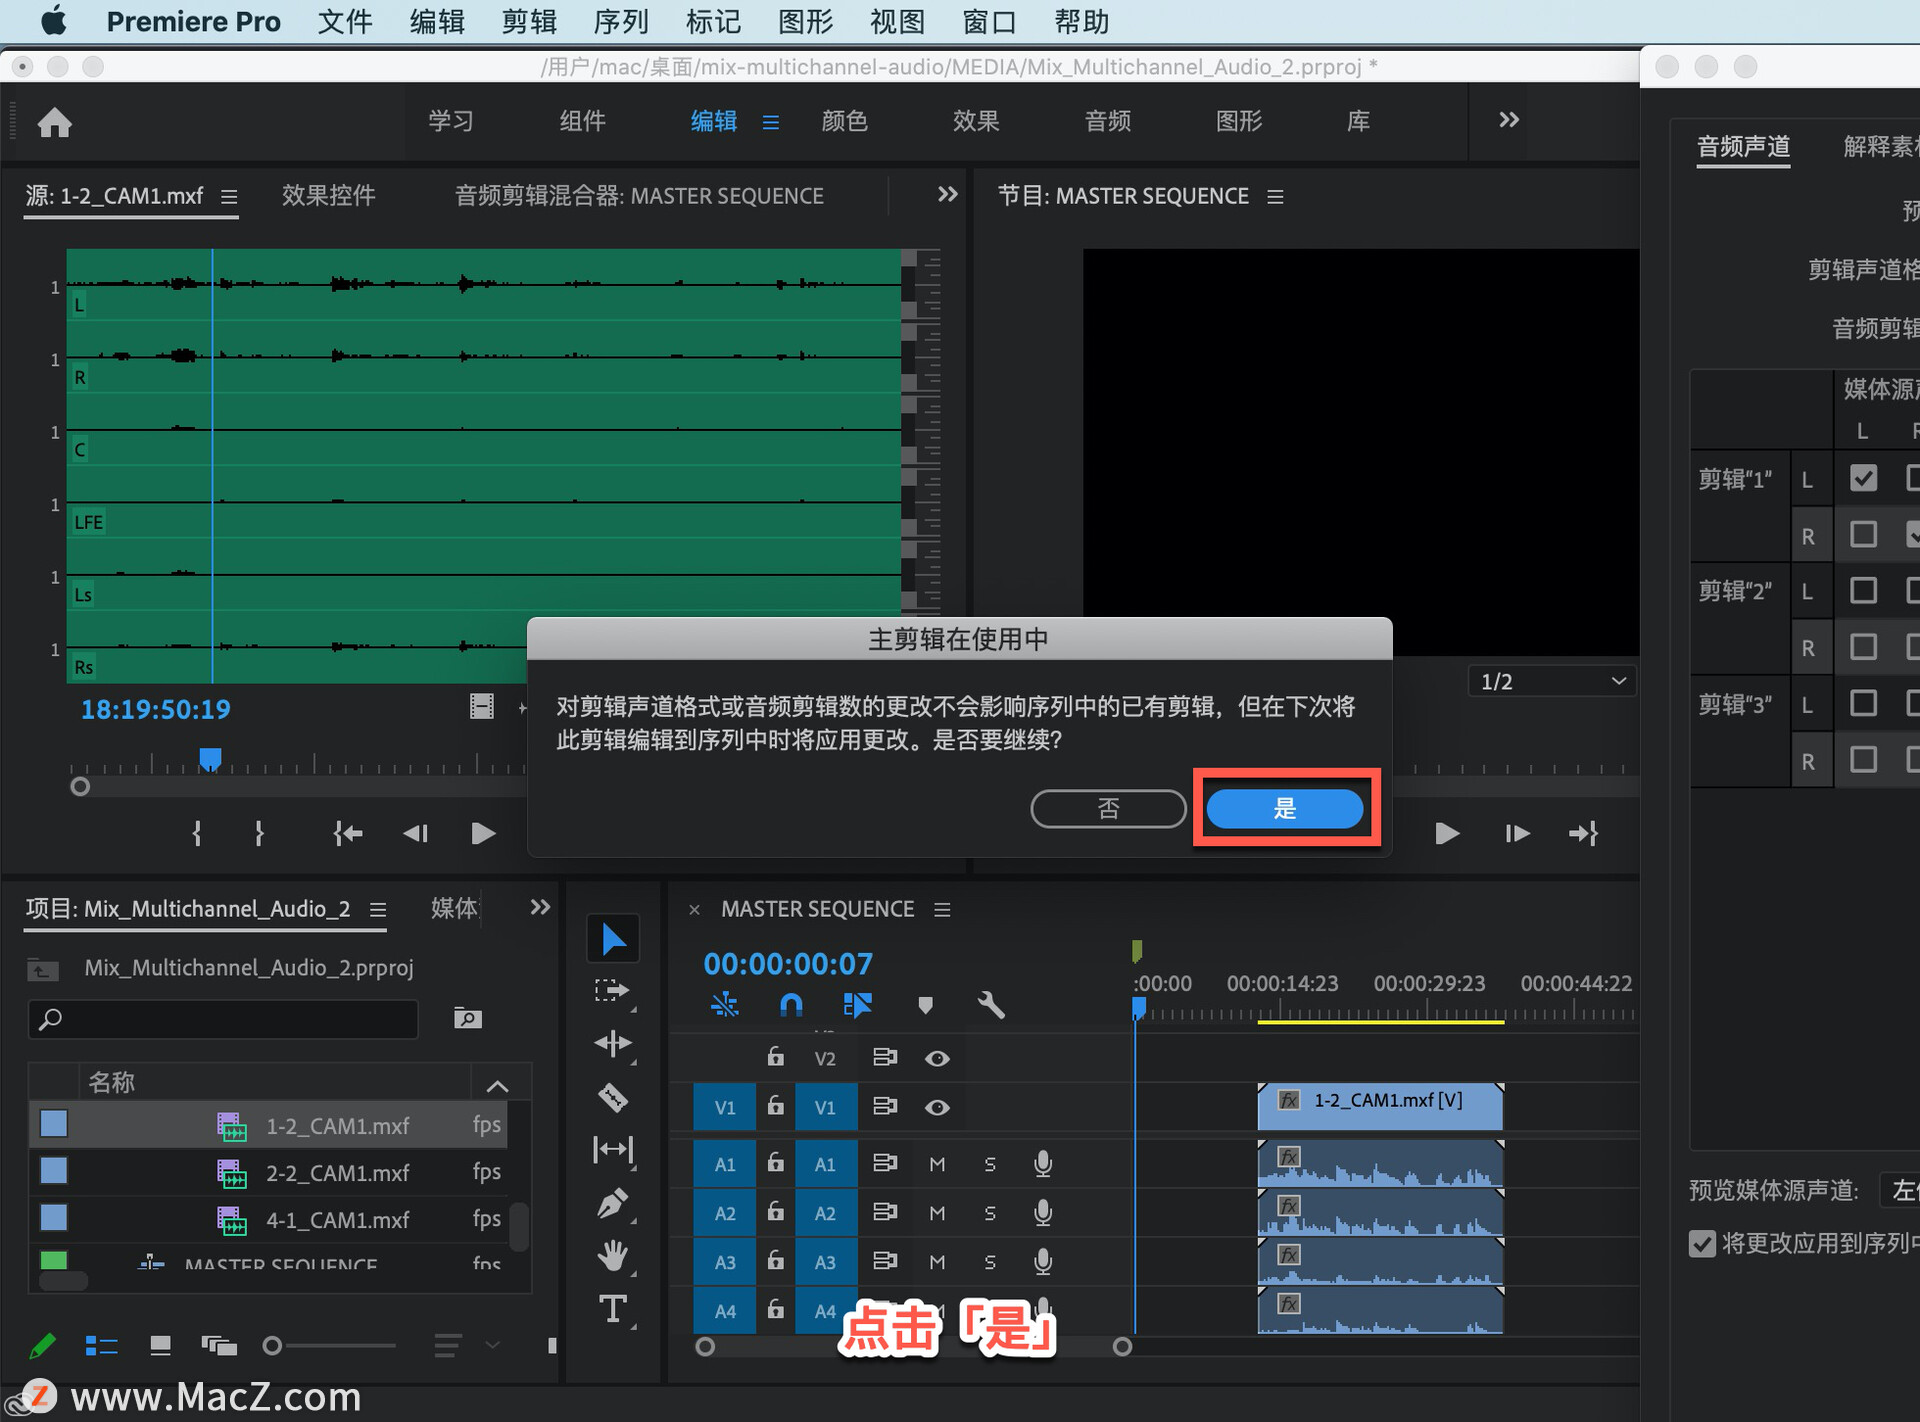Expand source panel overflow tabs

(x=947, y=195)
